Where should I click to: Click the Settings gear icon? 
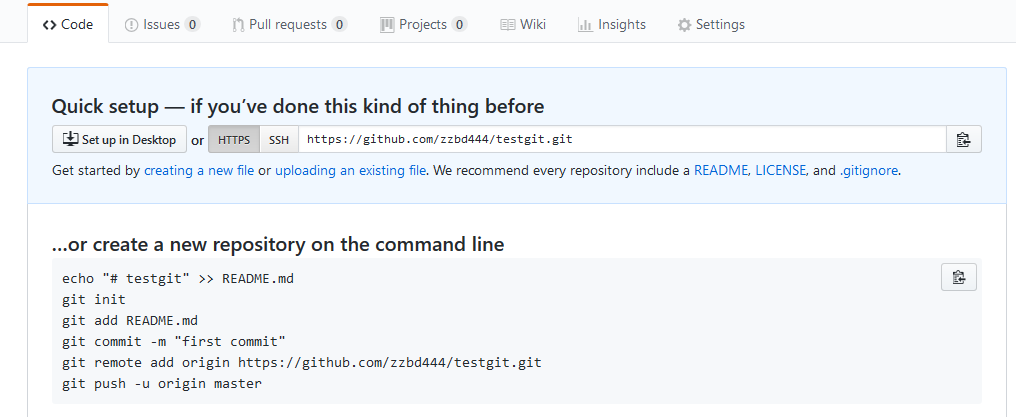click(684, 25)
